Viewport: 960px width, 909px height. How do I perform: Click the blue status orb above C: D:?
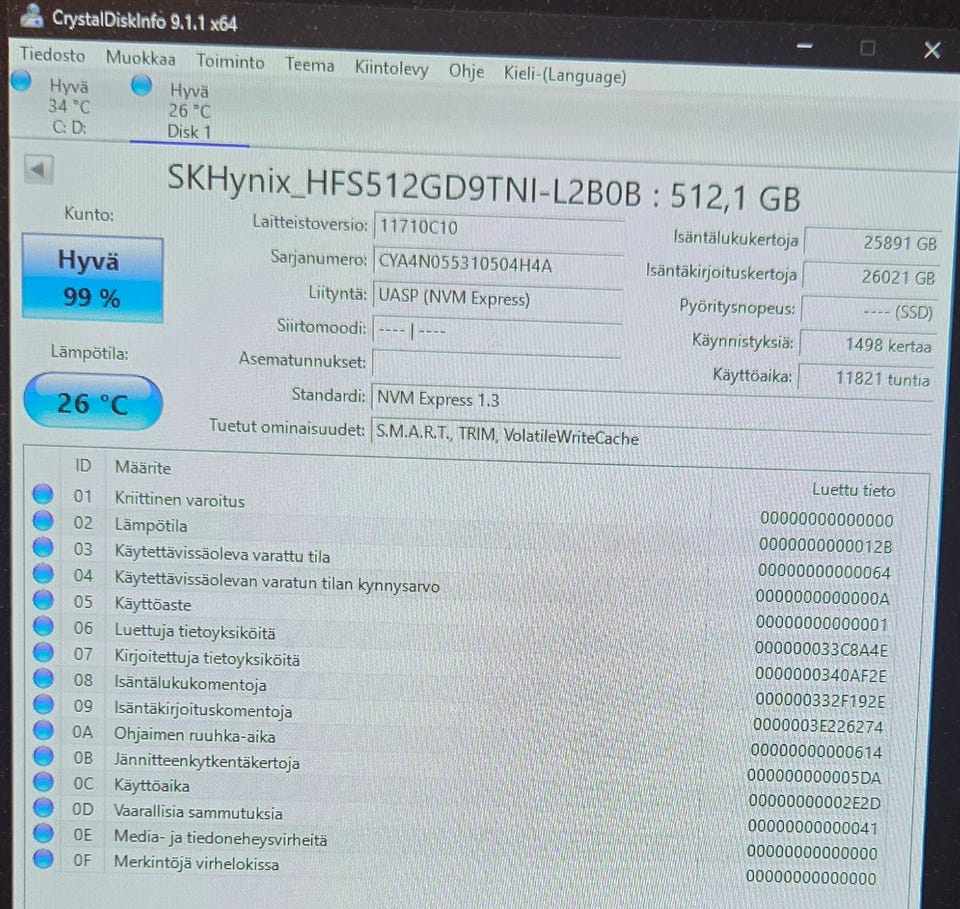21,81
